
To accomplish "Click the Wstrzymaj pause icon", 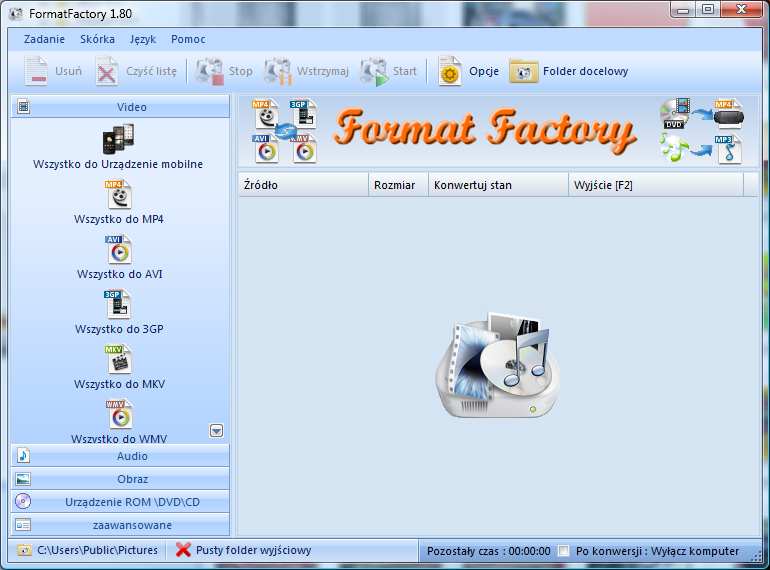I will tap(277, 72).
